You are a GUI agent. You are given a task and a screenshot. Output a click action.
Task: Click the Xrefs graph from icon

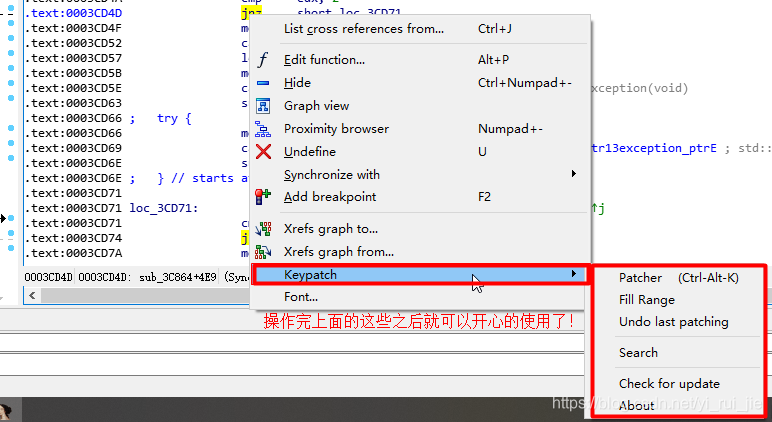(263, 252)
